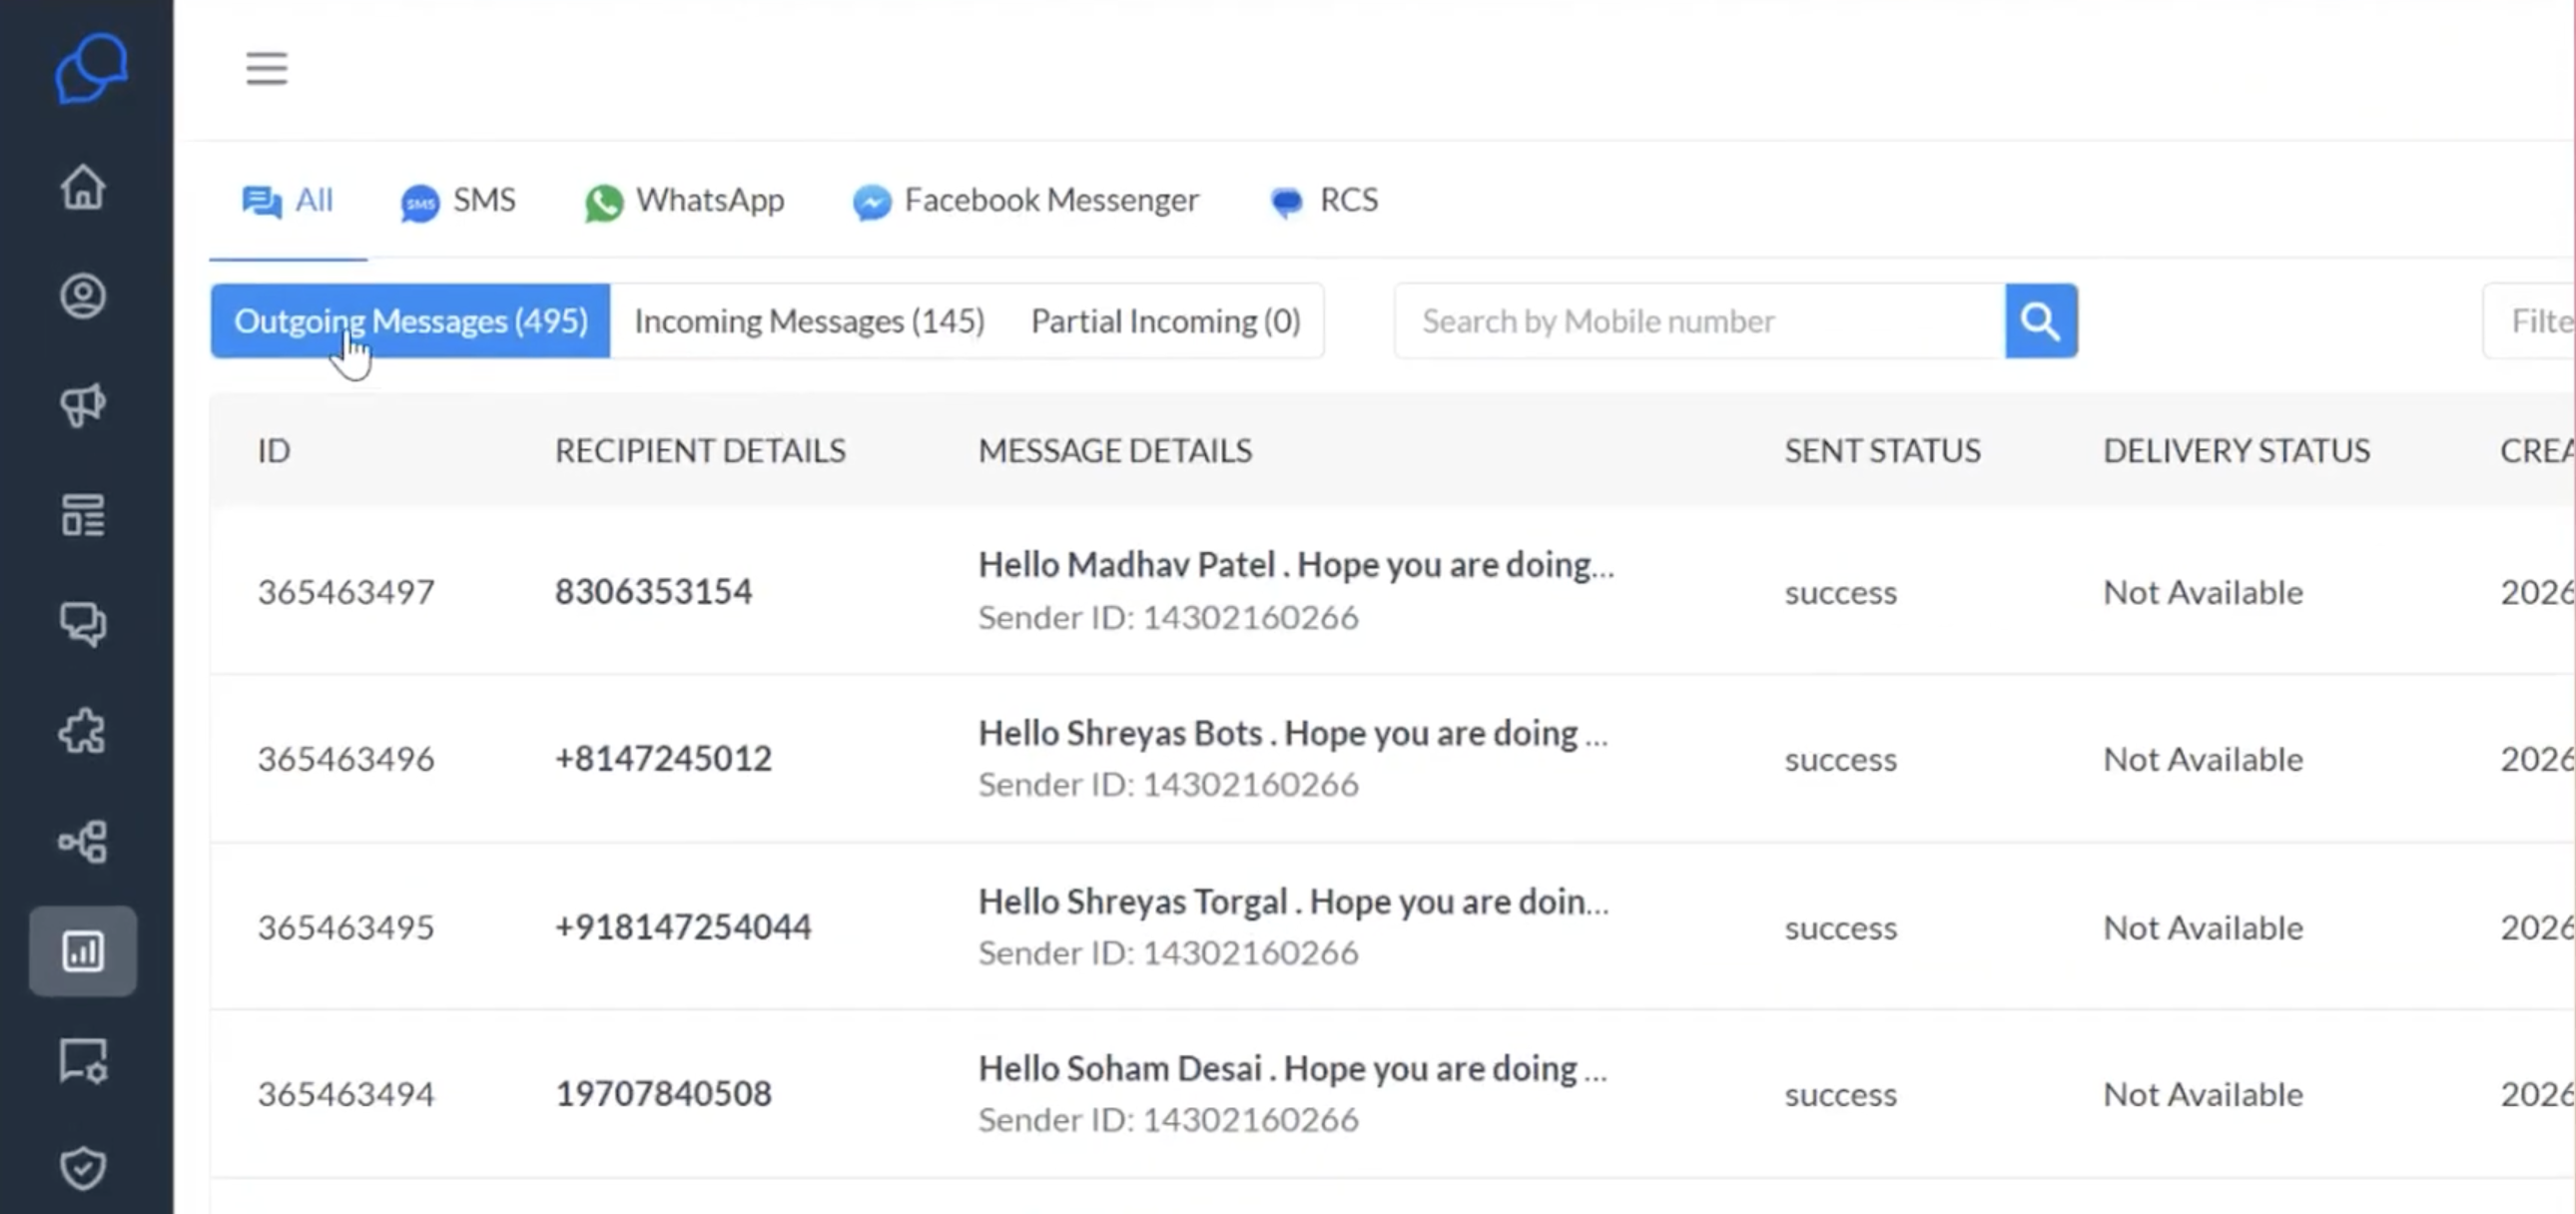Switch to the SMS tab
This screenshot has height=1214, width=2576.
(x=458, y=201)
